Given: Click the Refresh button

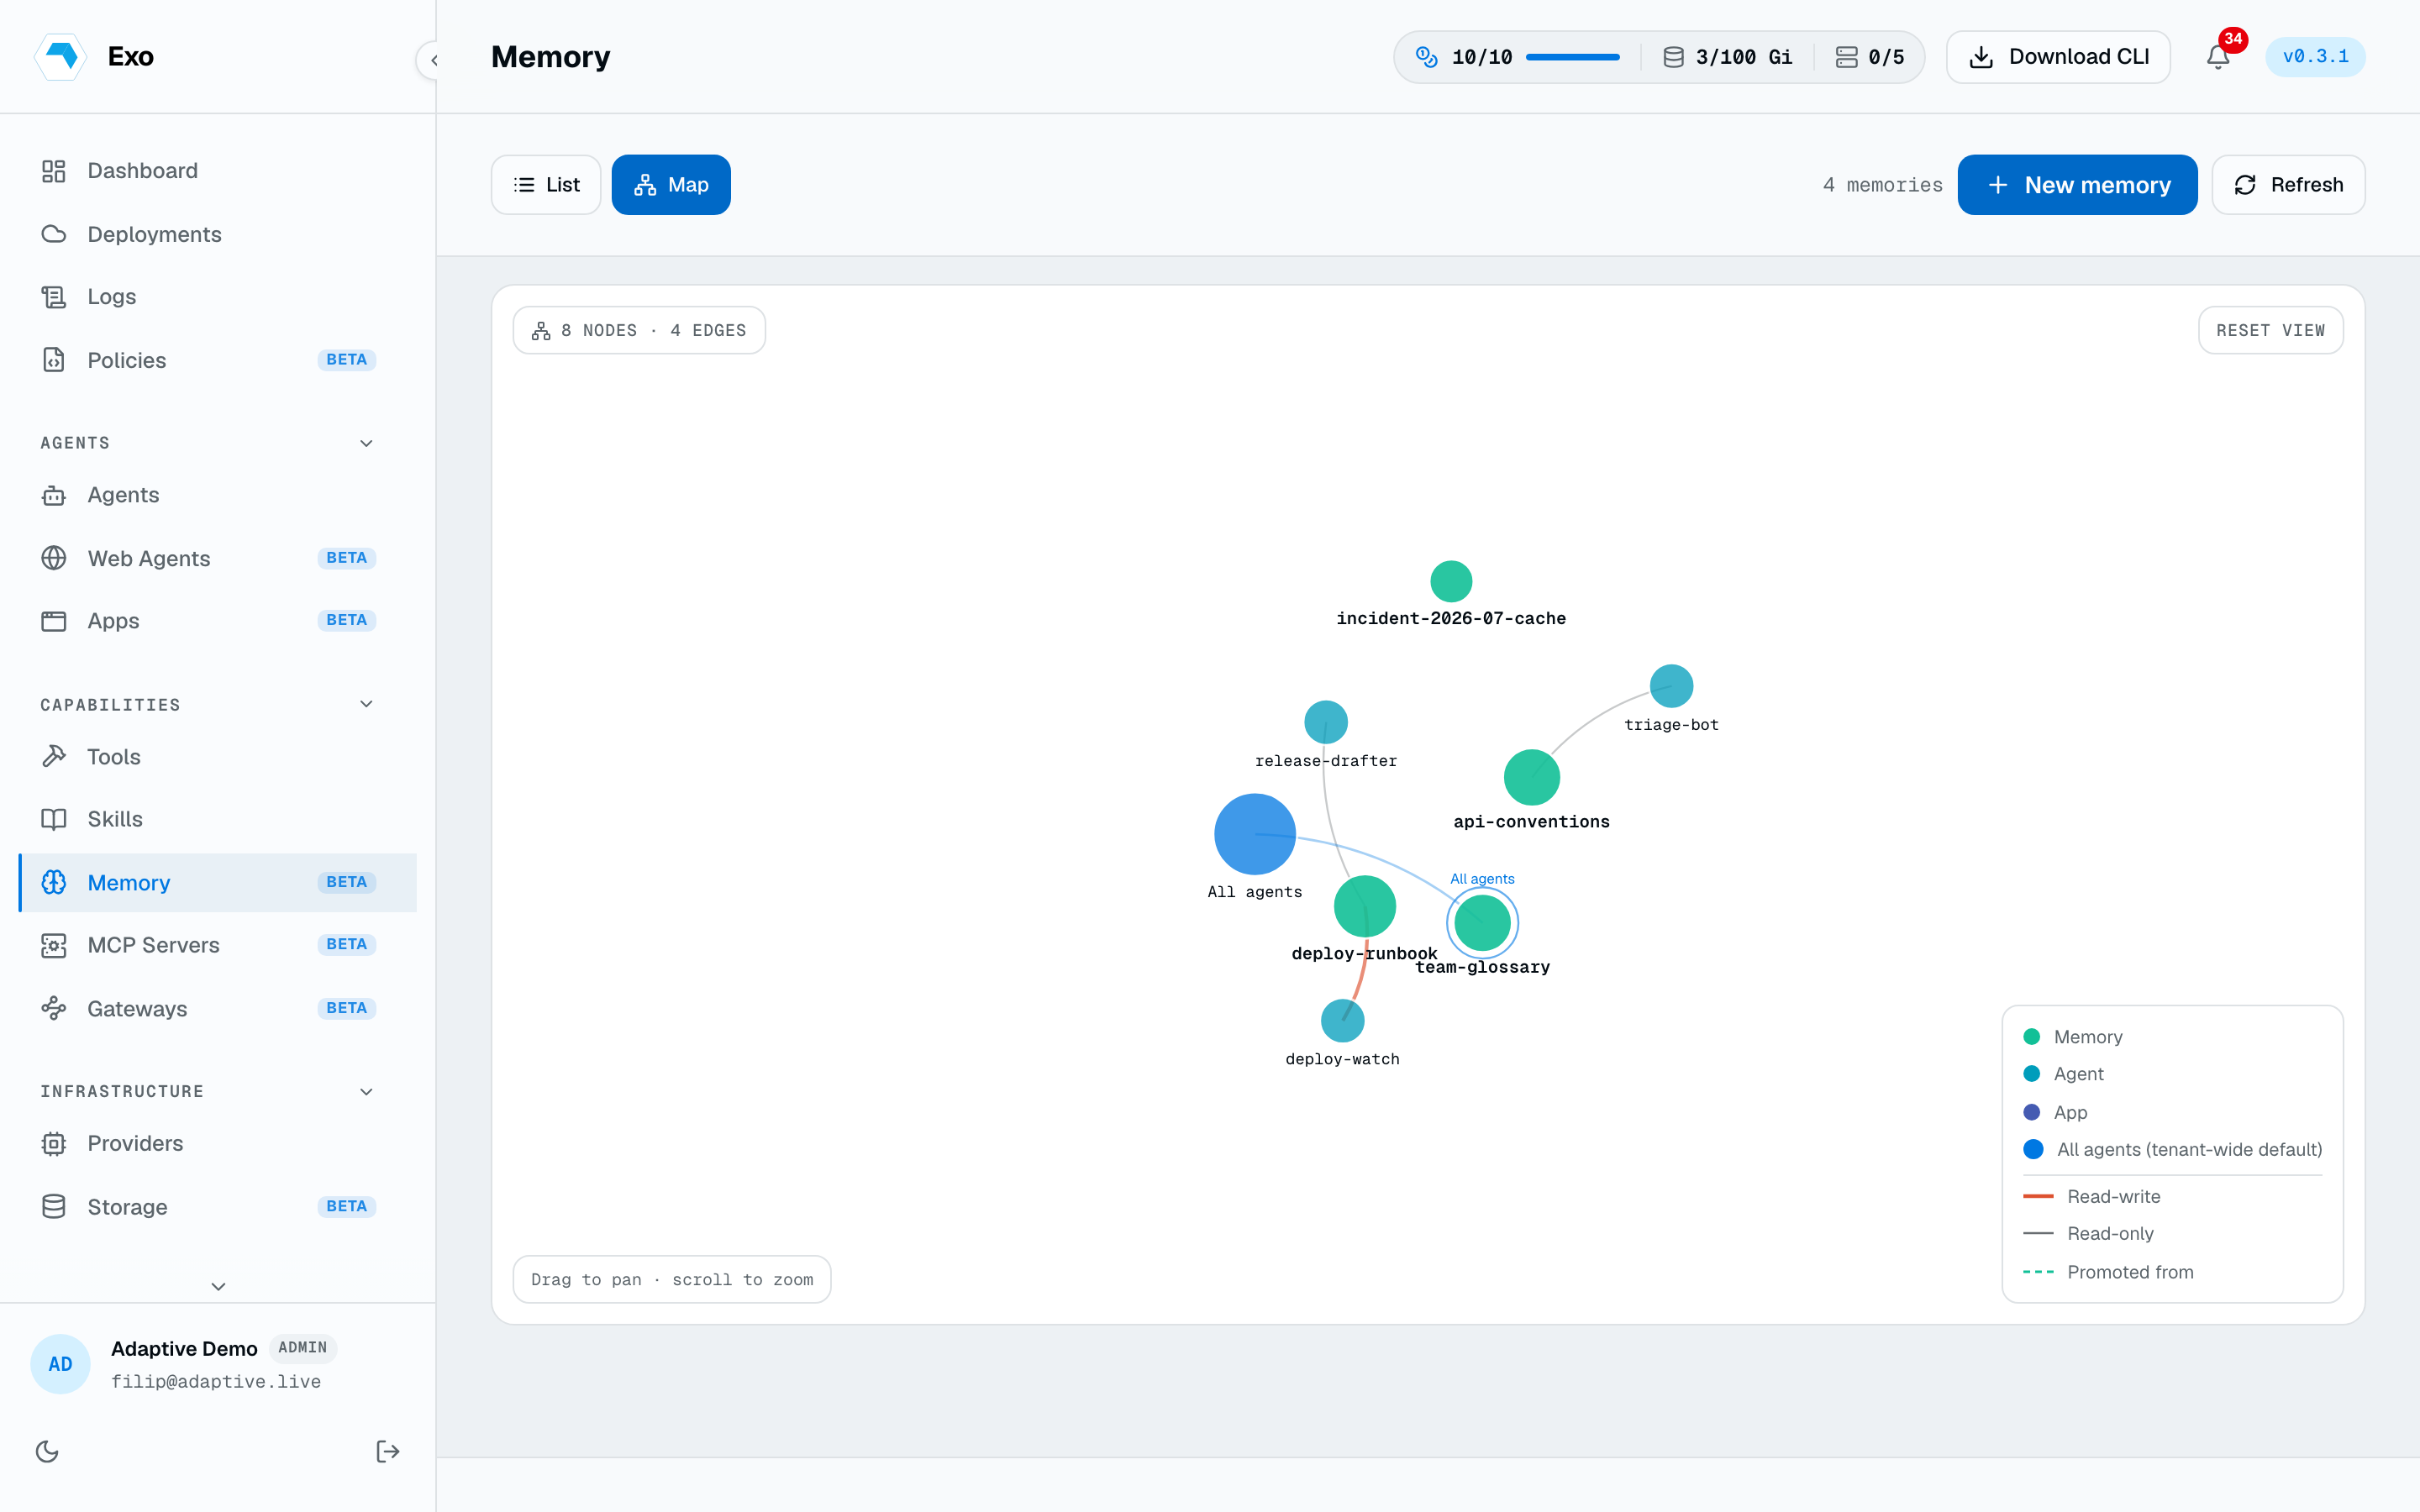Looking at the screenshot, I should tap(2288, 185).
